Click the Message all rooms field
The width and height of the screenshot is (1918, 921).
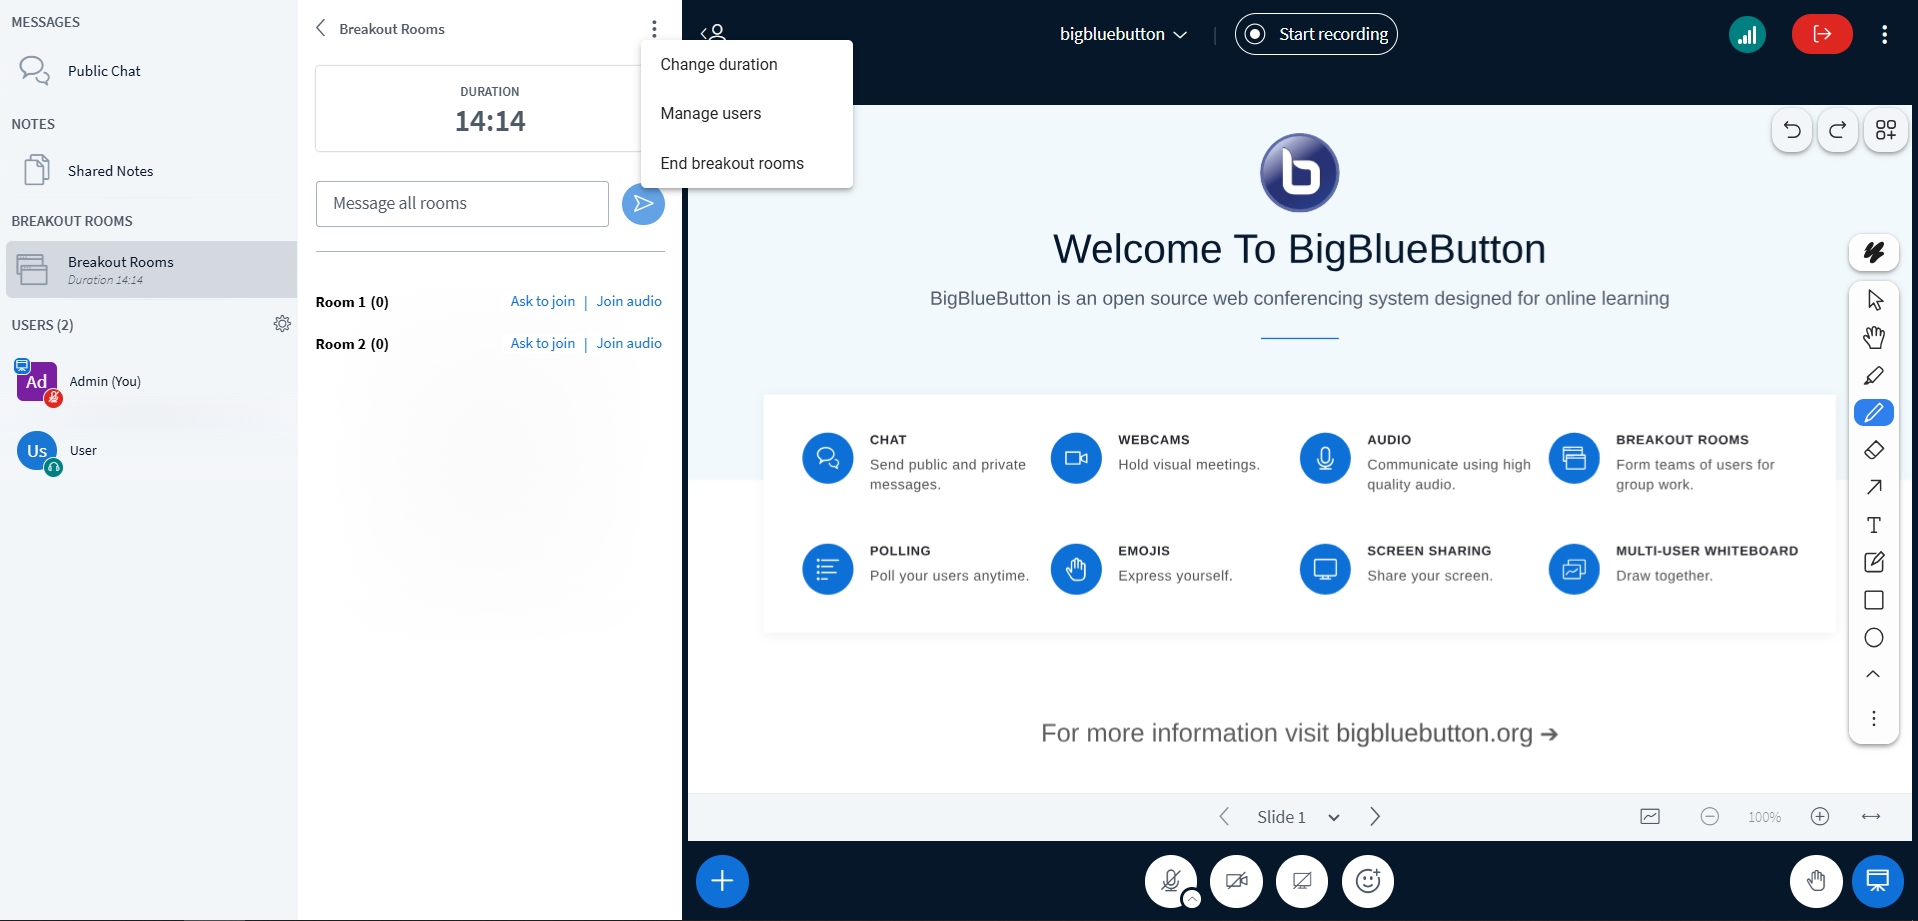[x=462, y=204]
